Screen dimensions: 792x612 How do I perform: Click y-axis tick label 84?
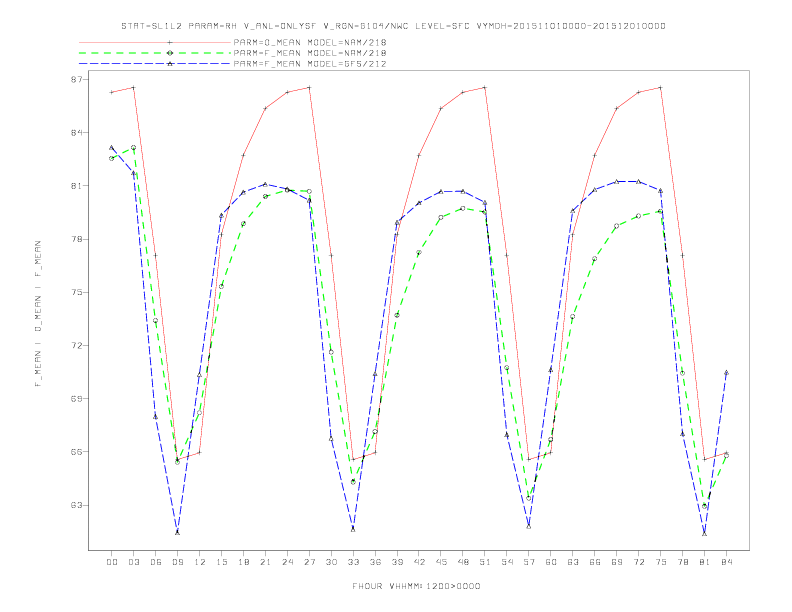point(78,133)
